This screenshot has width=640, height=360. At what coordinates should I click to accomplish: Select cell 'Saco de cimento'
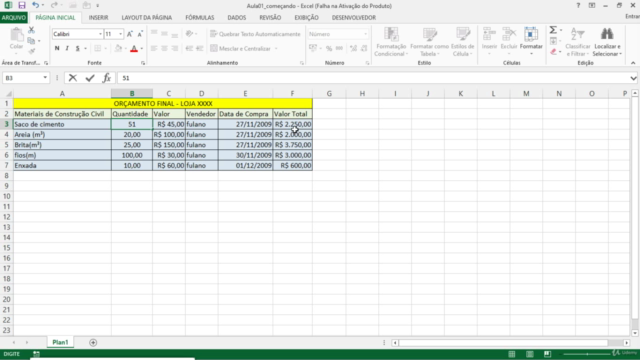point(62,124)
